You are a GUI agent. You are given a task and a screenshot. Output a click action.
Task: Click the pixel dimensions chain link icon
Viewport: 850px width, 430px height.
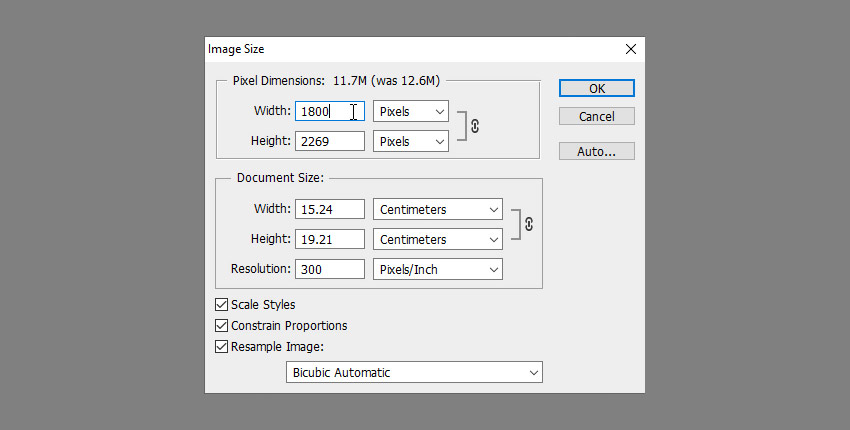(475, 126)
